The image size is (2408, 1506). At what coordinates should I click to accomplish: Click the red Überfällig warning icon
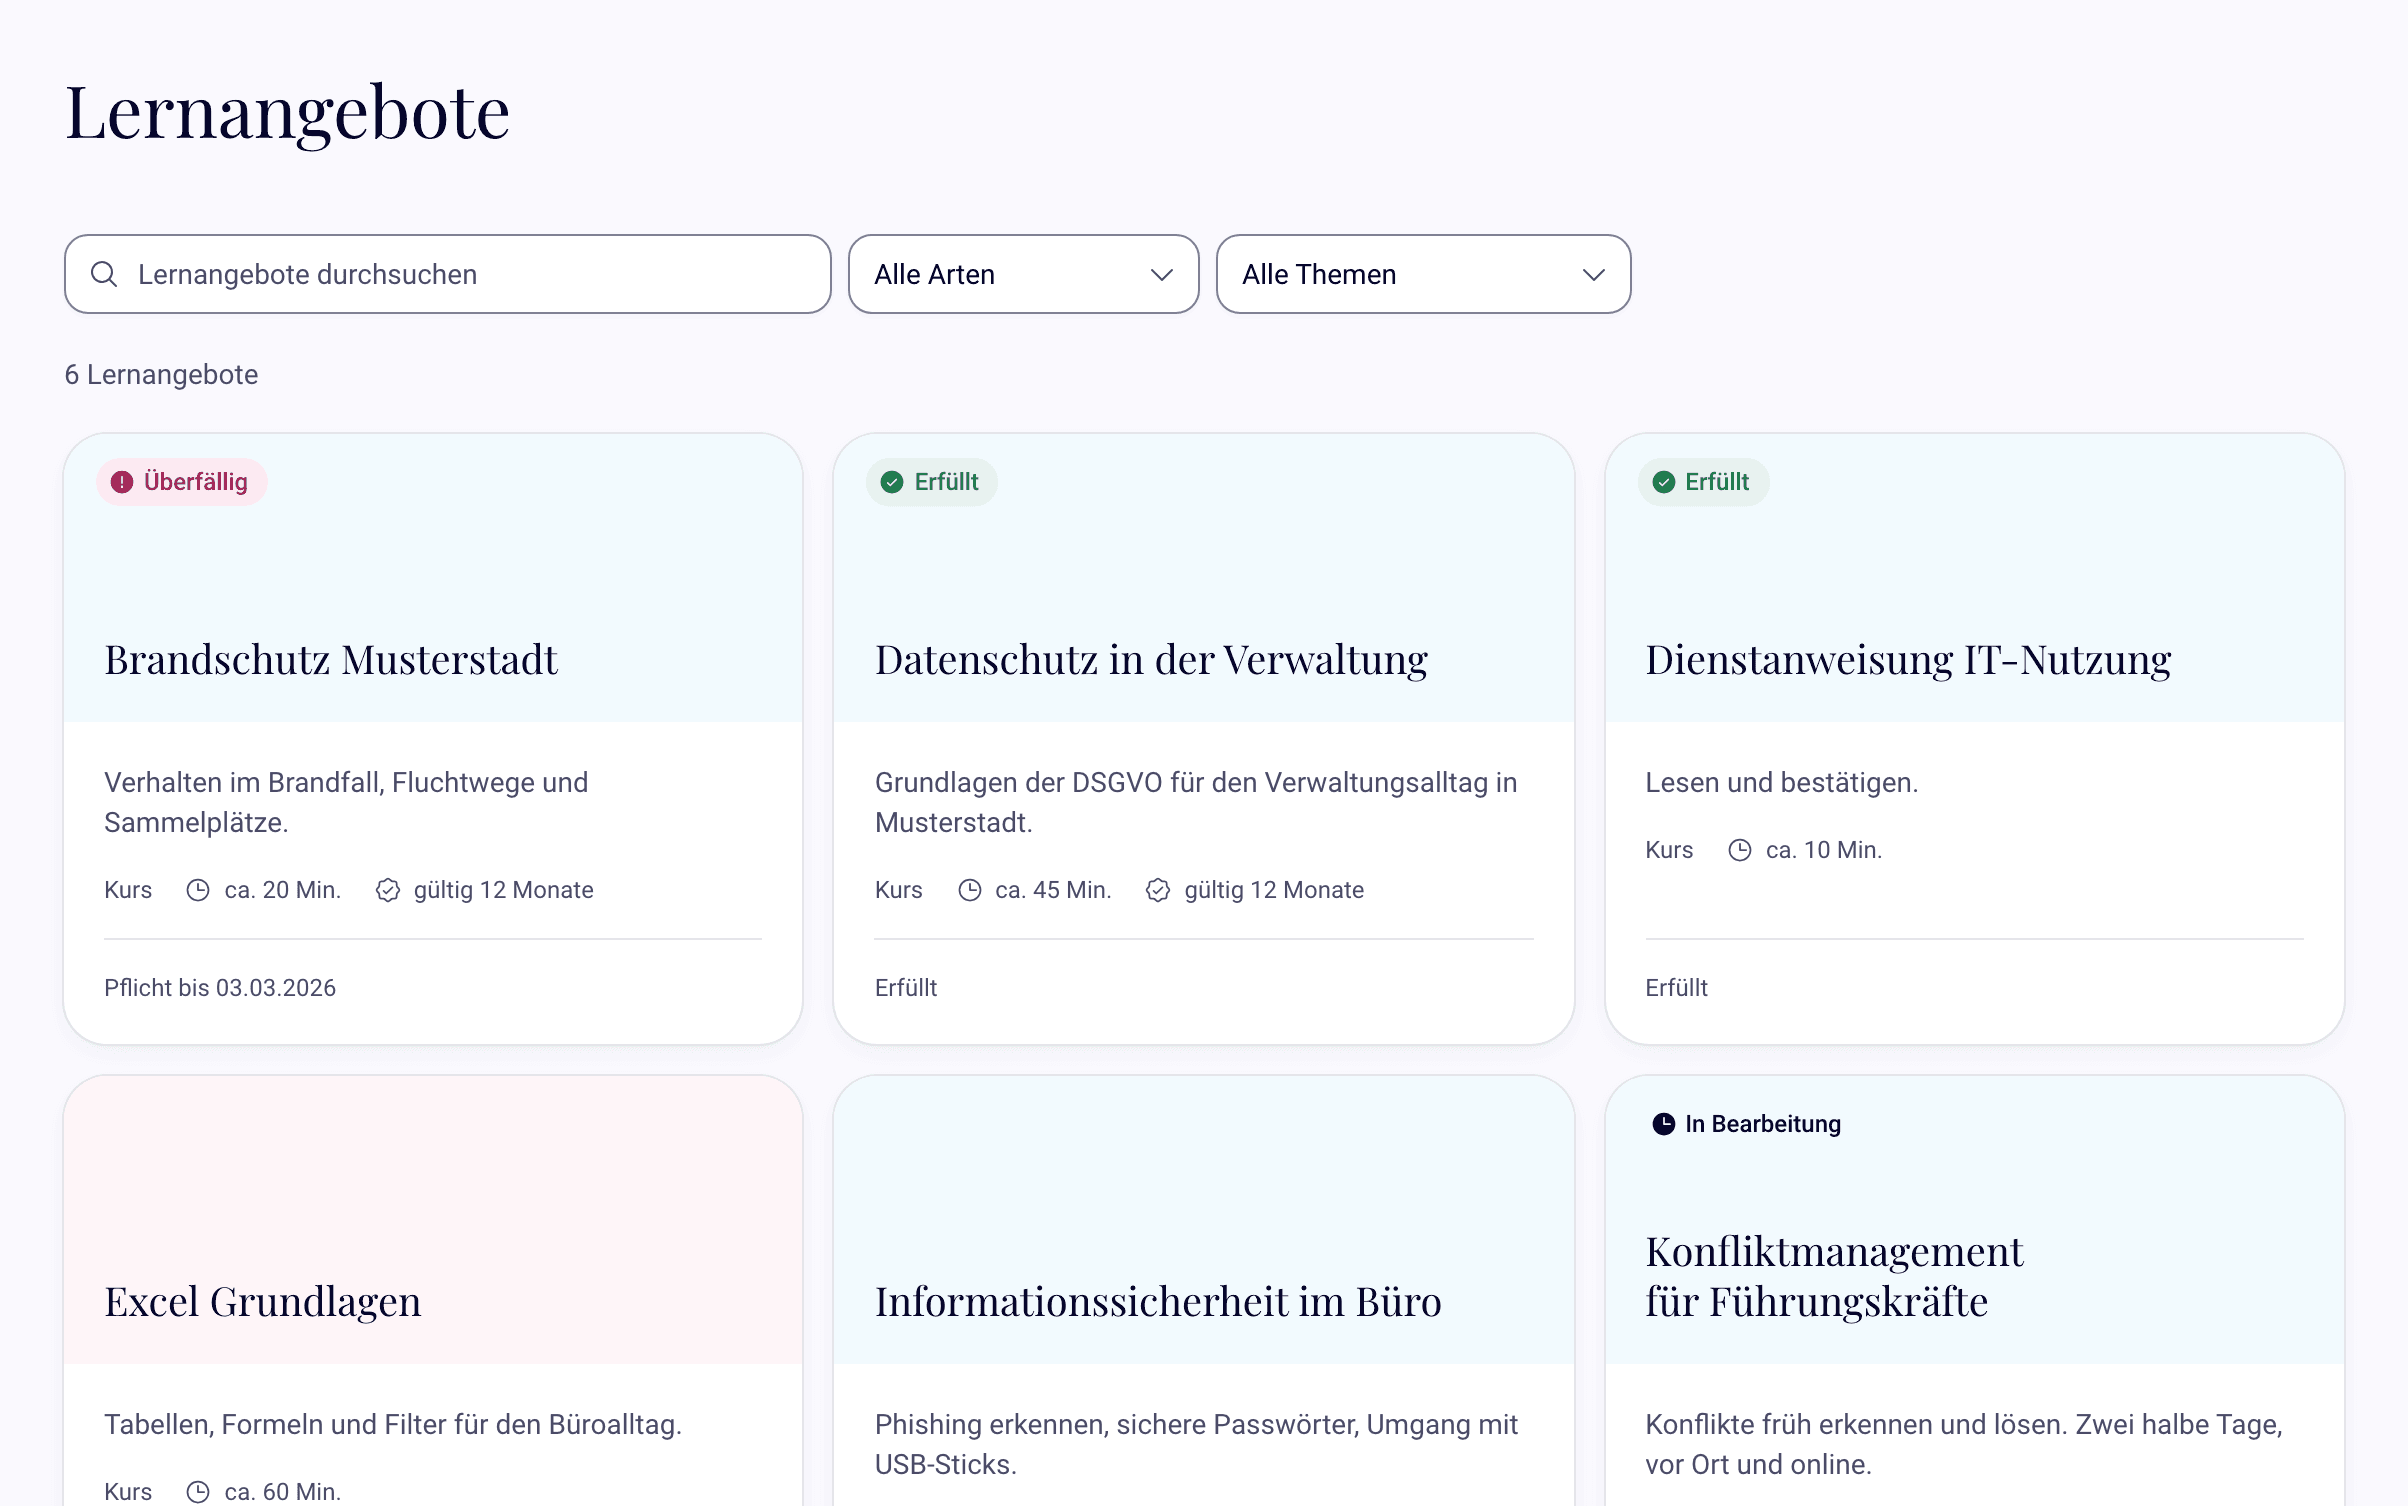point(122,482)
